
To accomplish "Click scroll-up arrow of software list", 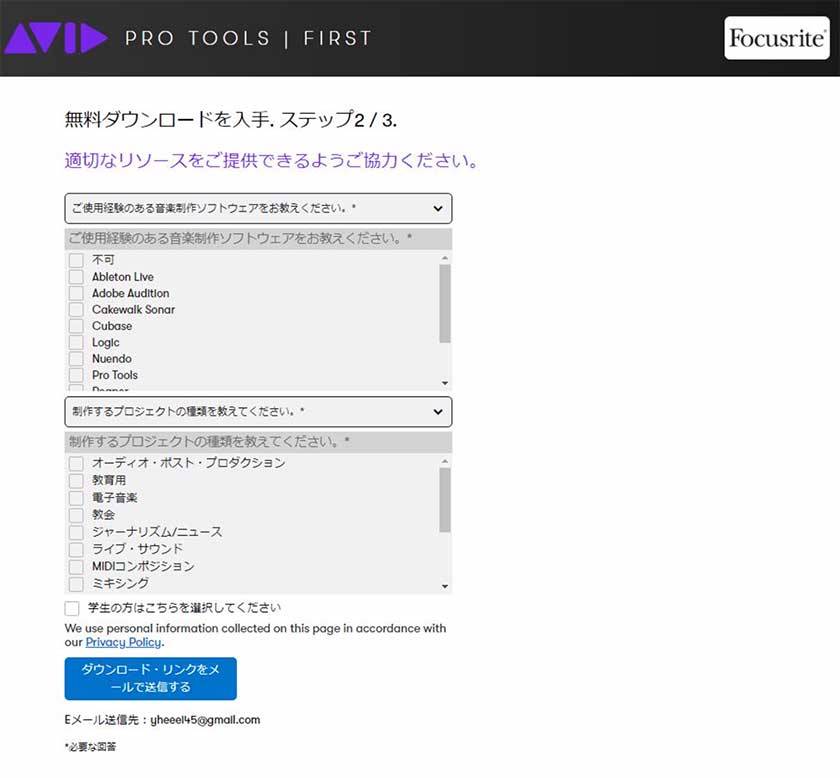I will (x=445, y=258).
